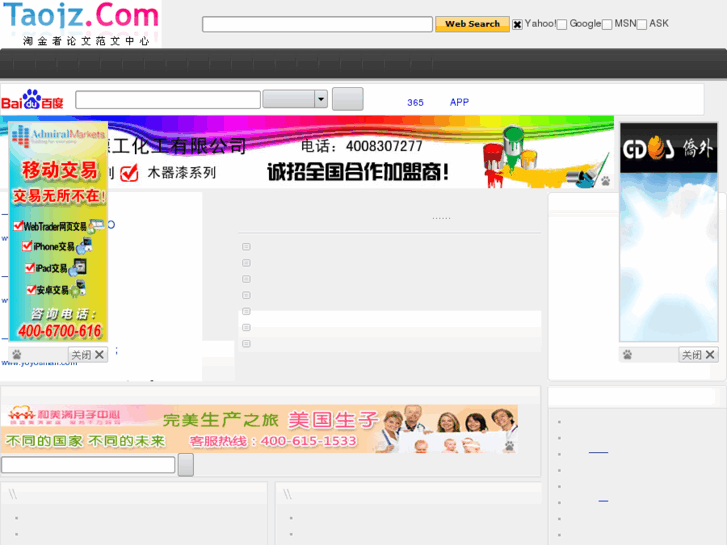Click the top web search text field
Viewport: 727px width, 545px height.
click(317, 24)
